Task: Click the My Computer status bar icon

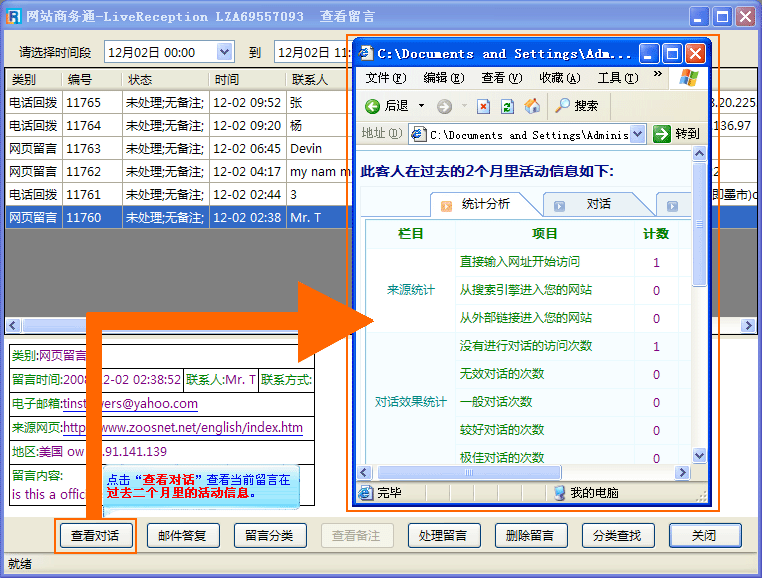Action: (560, 492)
